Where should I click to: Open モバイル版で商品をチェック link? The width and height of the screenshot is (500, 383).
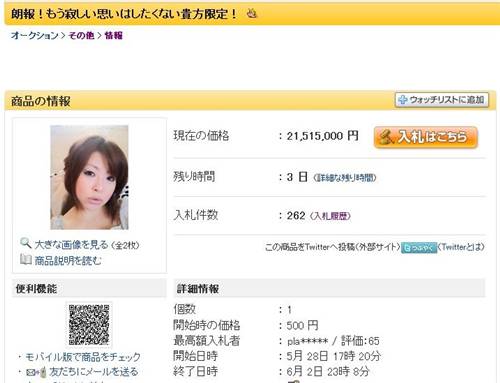point(83,357)
